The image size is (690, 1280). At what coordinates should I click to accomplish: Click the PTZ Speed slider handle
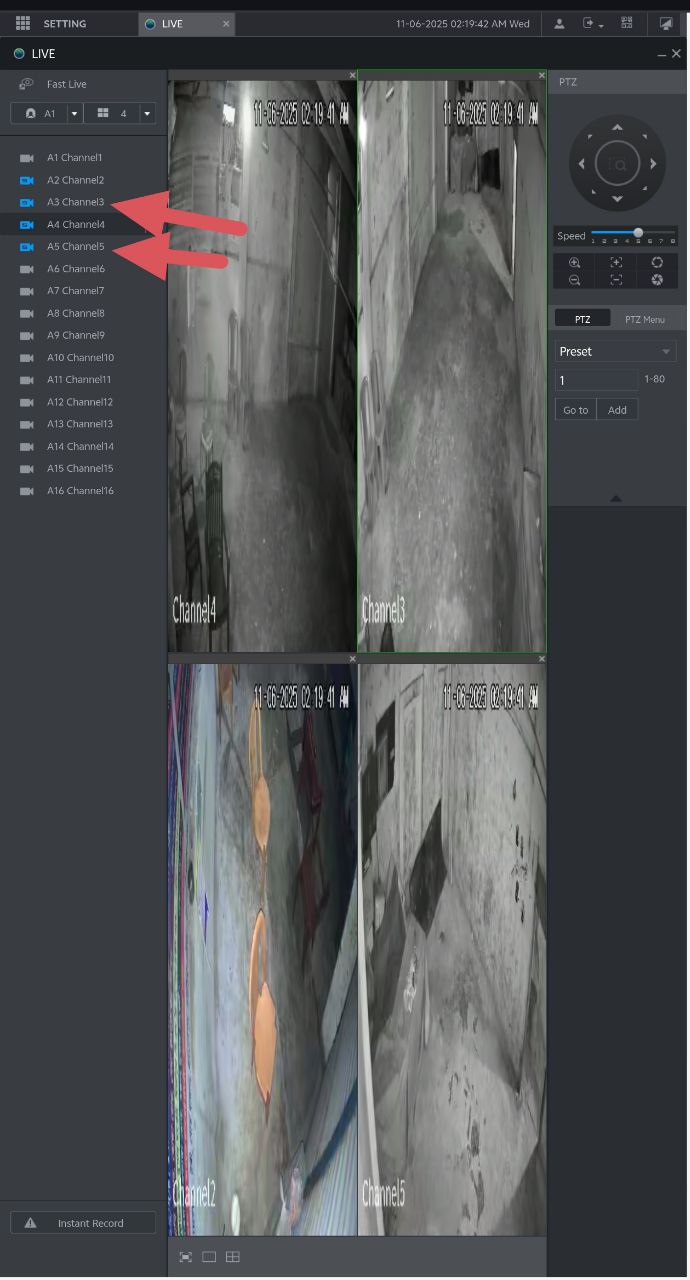(x=638, y=233)
